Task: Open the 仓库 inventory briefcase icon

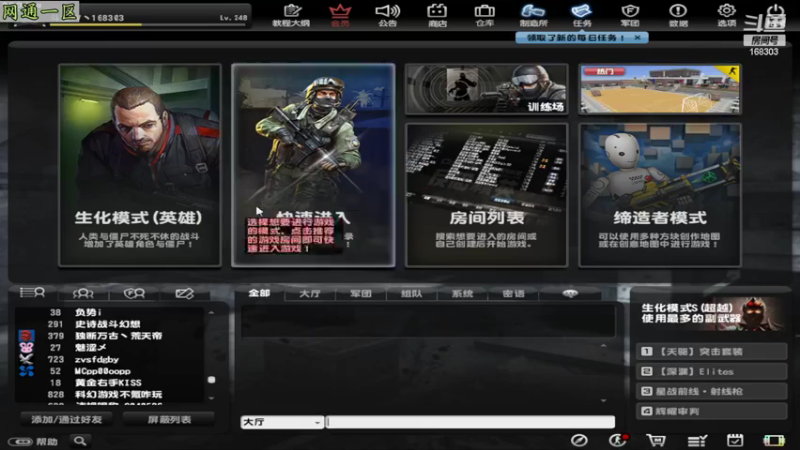Action: 484,15
